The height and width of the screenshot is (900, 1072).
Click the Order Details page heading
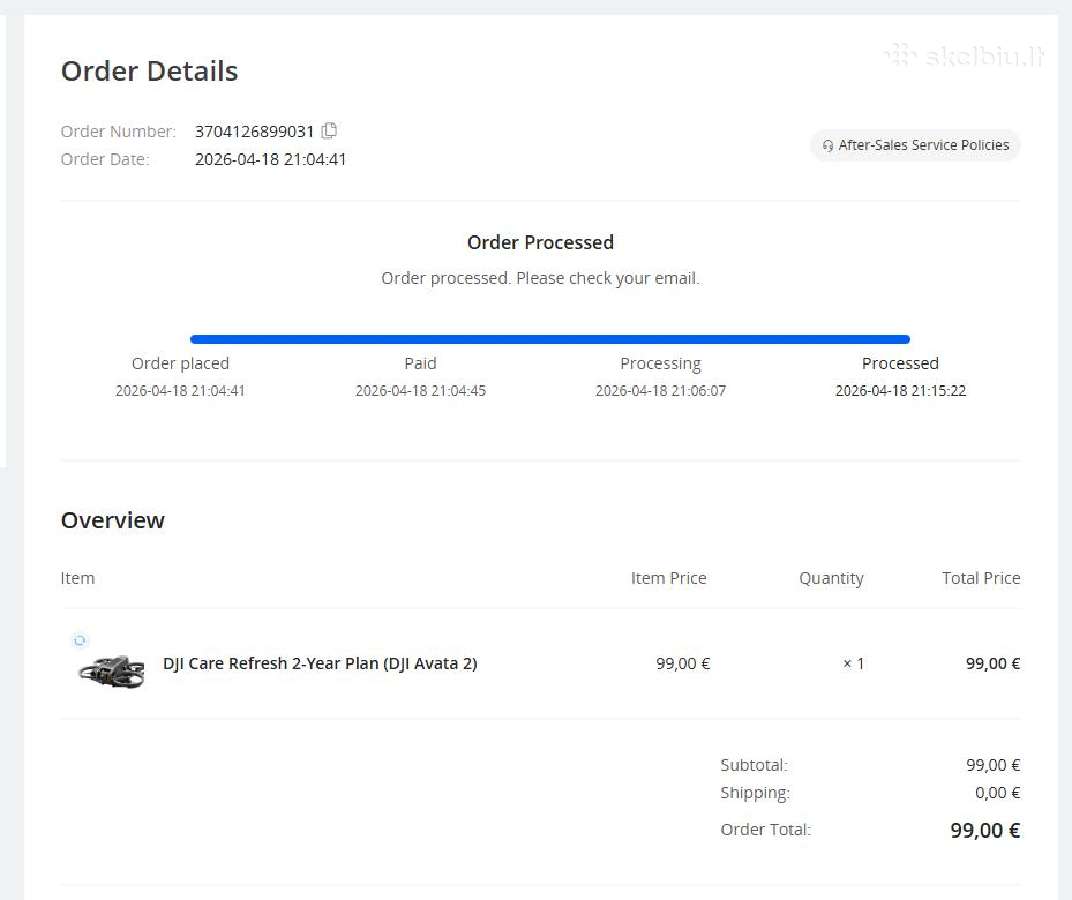click(149, 71)
